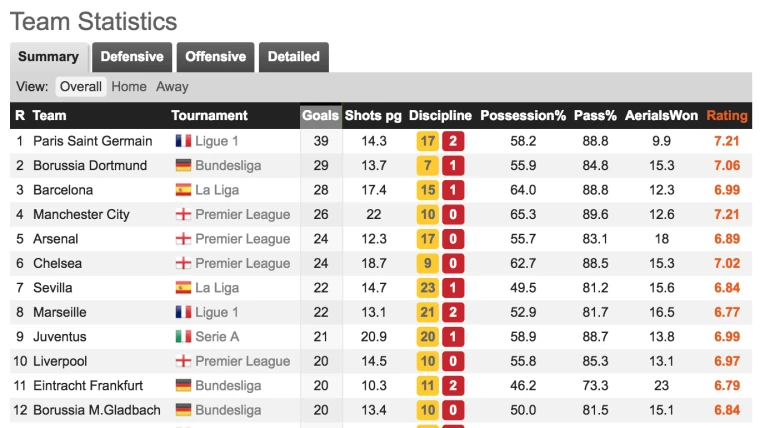This screenshot has height=428, width=760.
Task: Click the Germany flag in Borussia Dortmund row
Action: coord(183,166)
